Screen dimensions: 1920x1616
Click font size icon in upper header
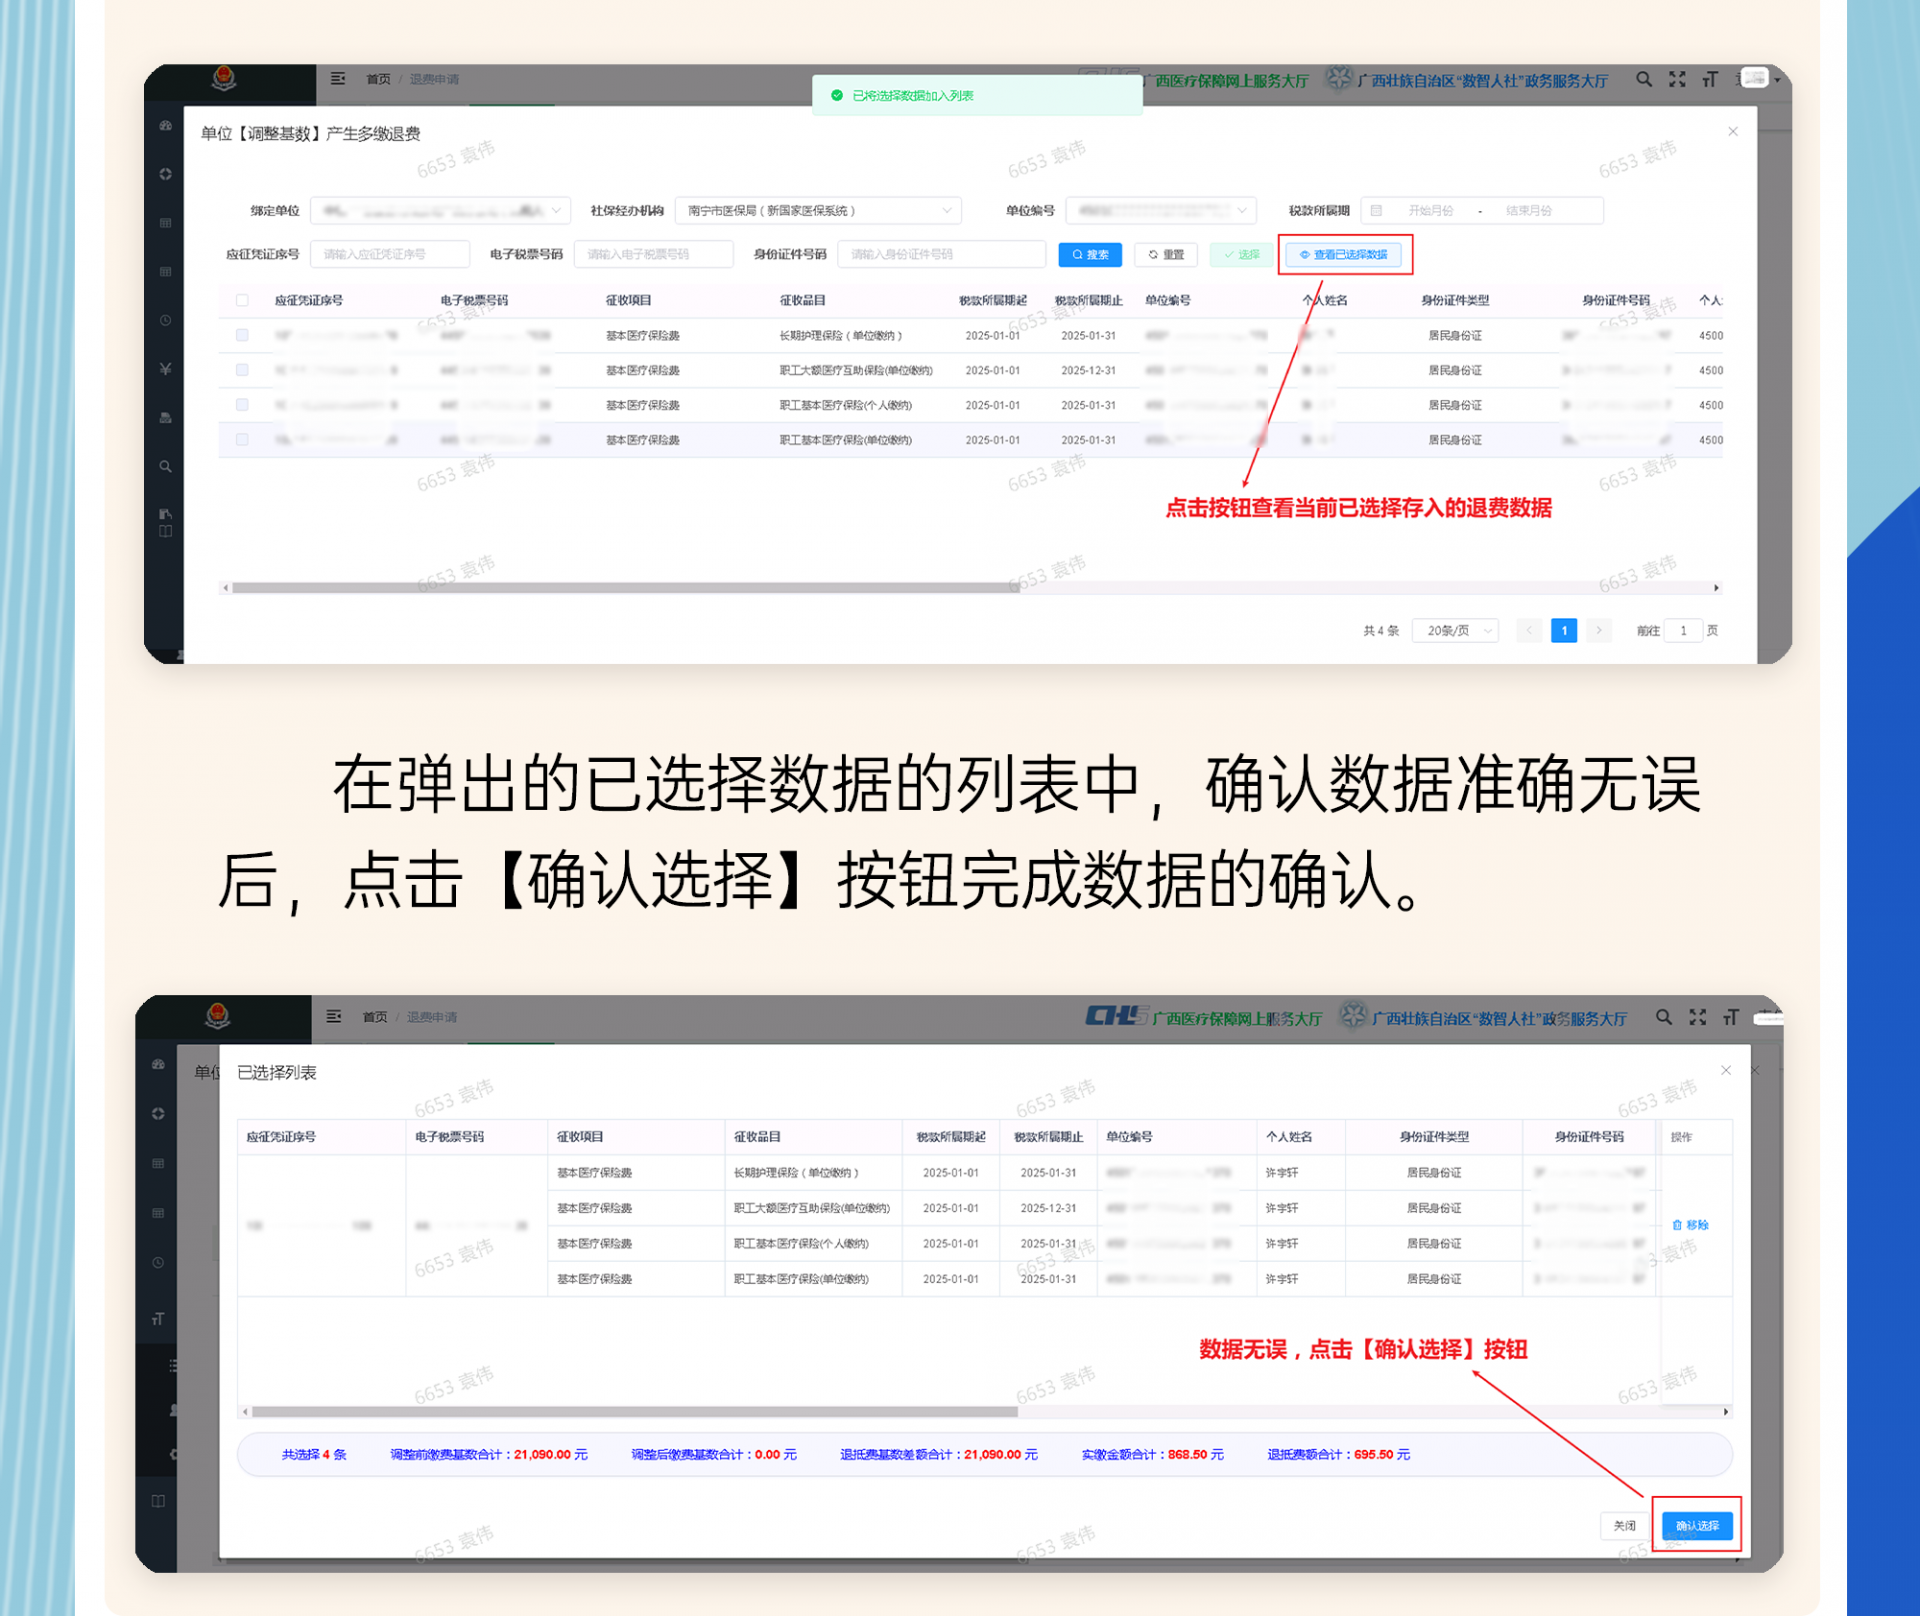coord(1710,79)
